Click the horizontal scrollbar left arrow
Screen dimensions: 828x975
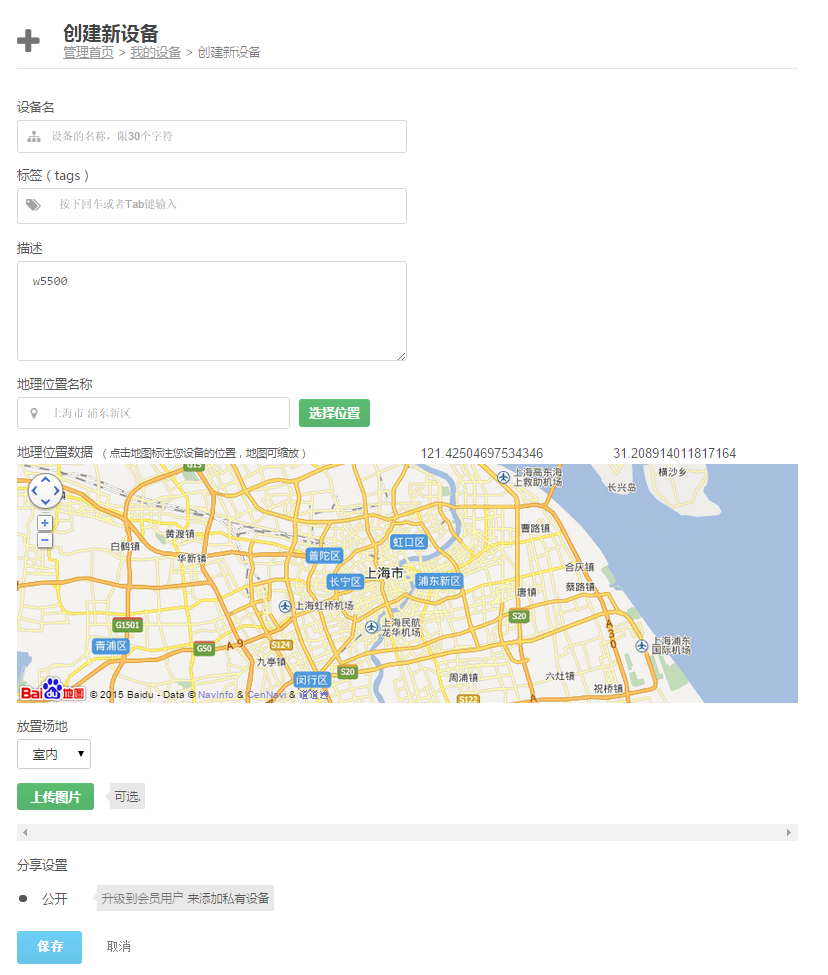click(x=25, y=833)
